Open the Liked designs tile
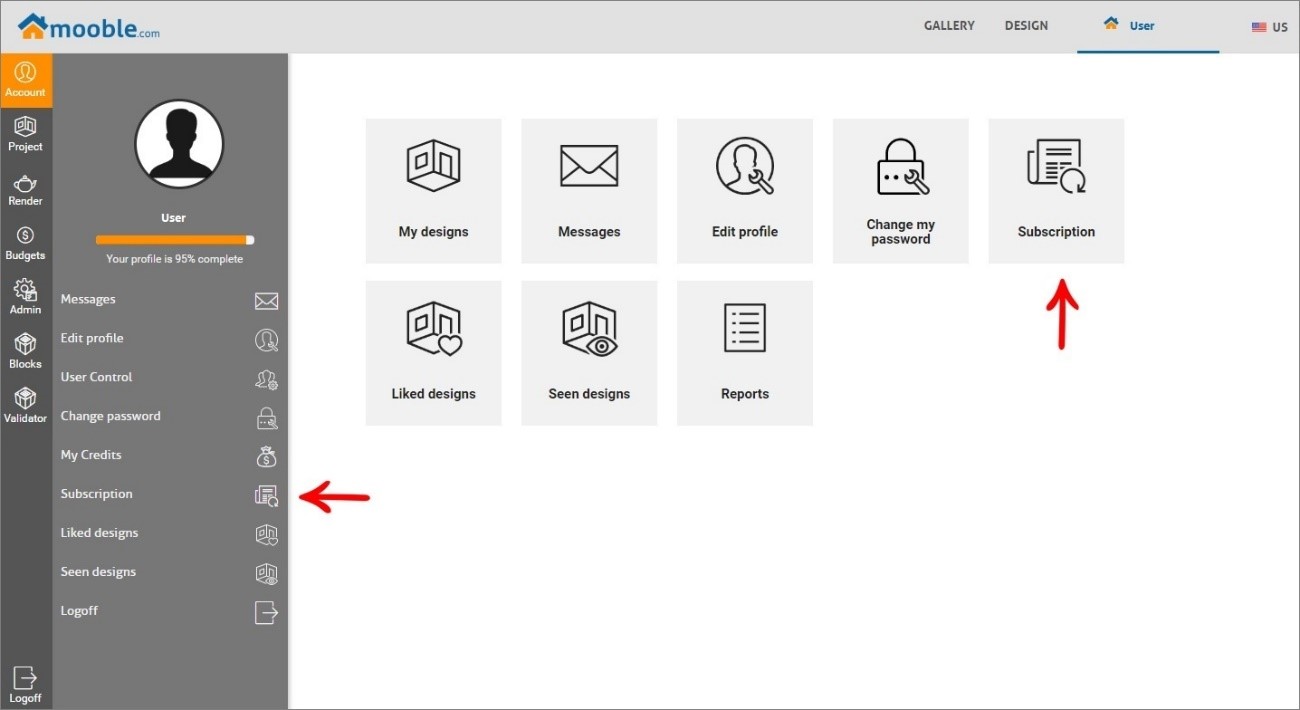This screenshot has height=710, width=1300. [433, 353]
